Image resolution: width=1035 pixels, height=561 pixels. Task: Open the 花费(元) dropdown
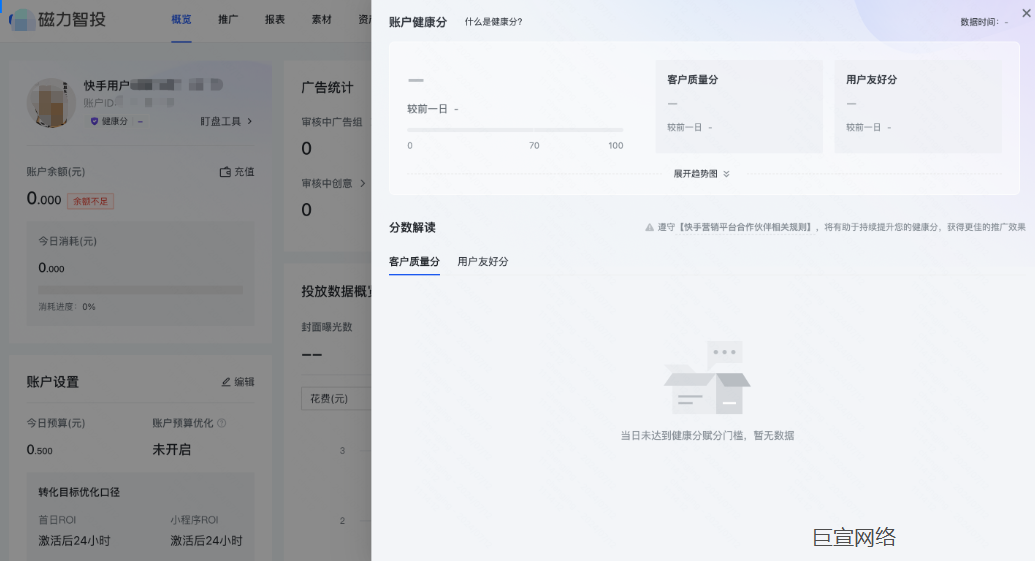tap(337, 399)
